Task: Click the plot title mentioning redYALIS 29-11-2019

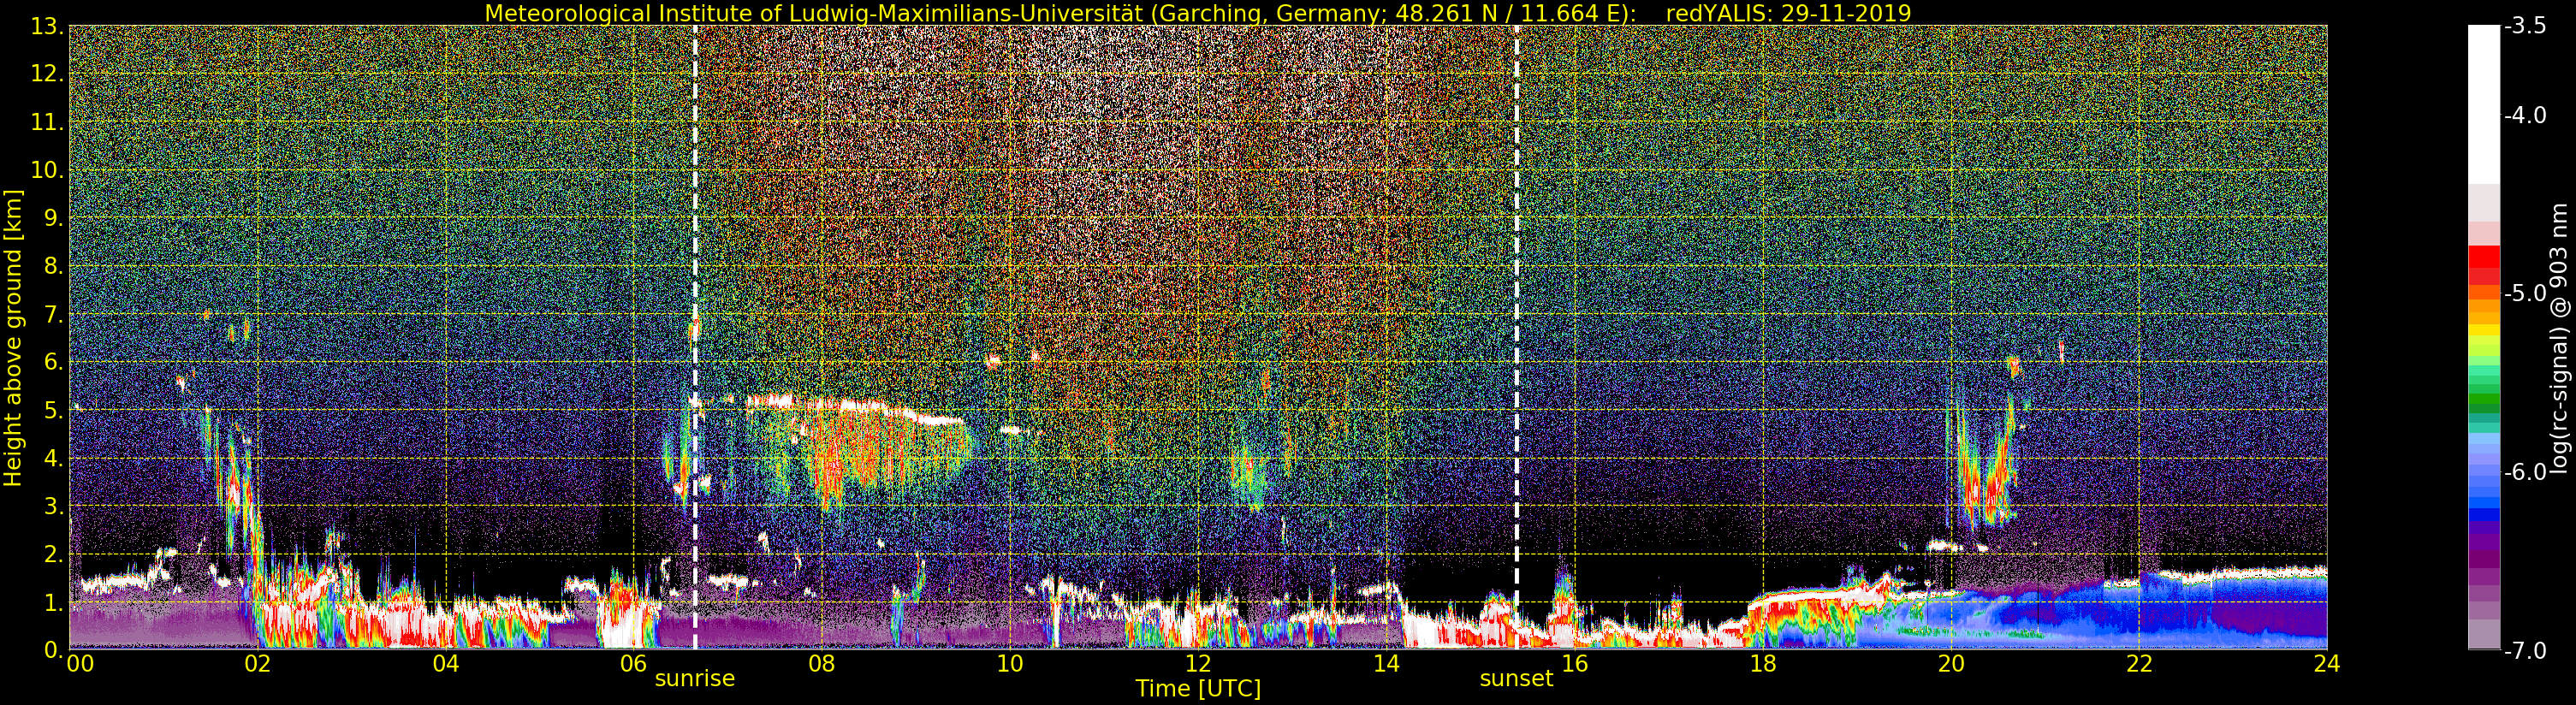Action: pyautogui.click(x=1198, y=13)
